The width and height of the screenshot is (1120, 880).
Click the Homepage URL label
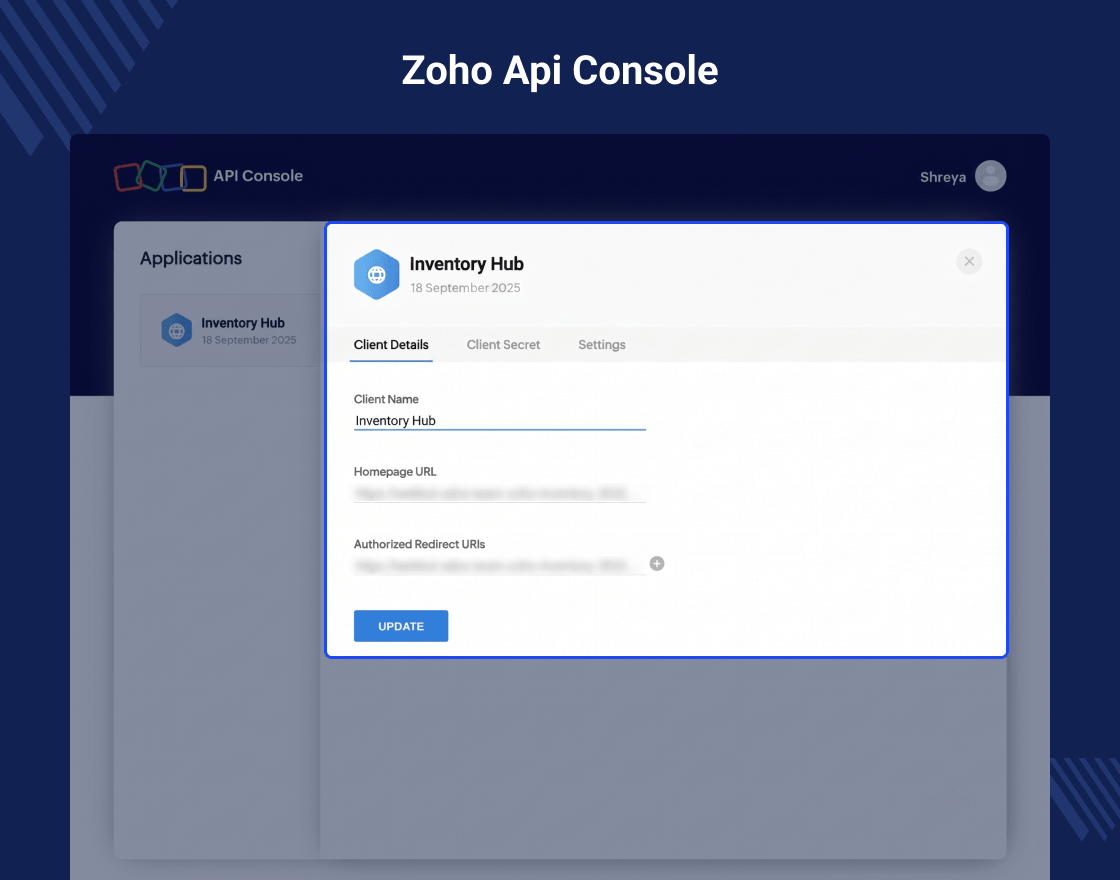(x=394, y=471)
